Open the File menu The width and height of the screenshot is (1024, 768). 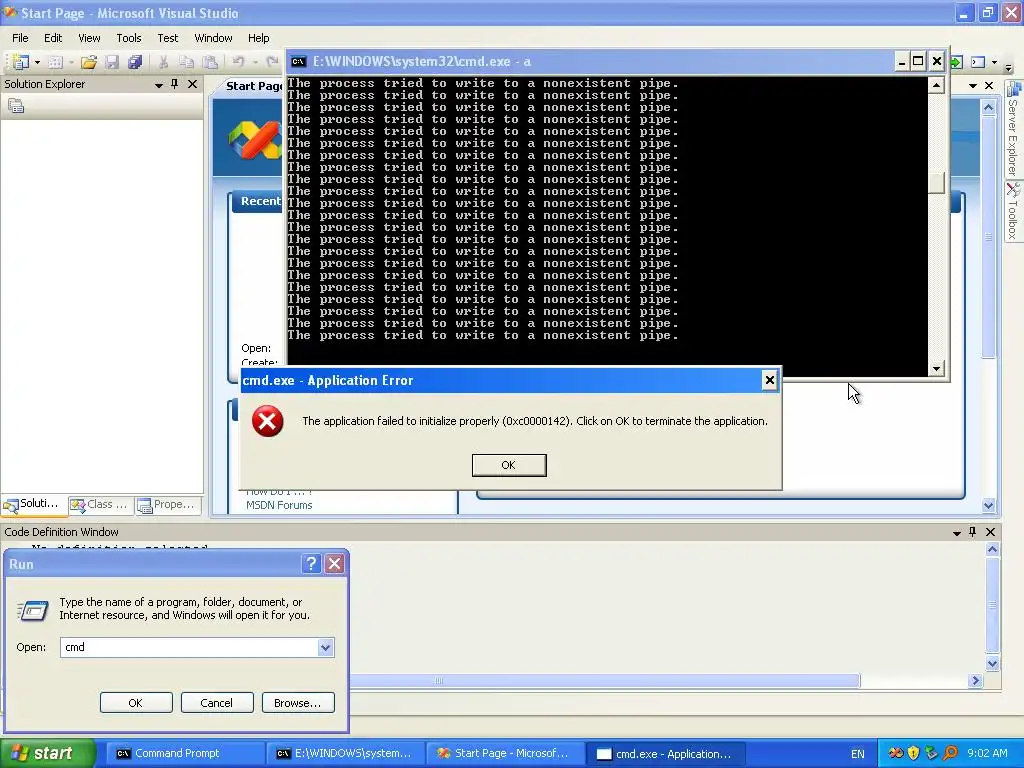(x=20, y=38)
